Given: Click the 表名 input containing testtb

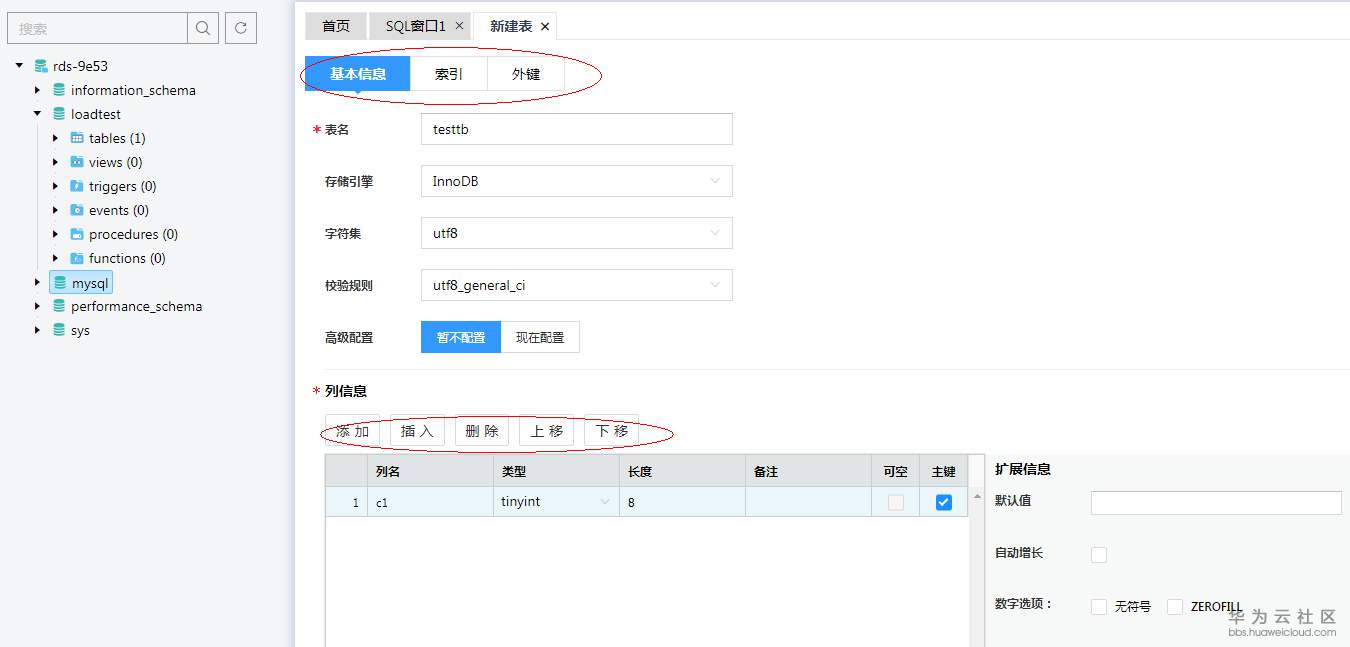Looking at the screenshot, I should (x=577, y=129).
